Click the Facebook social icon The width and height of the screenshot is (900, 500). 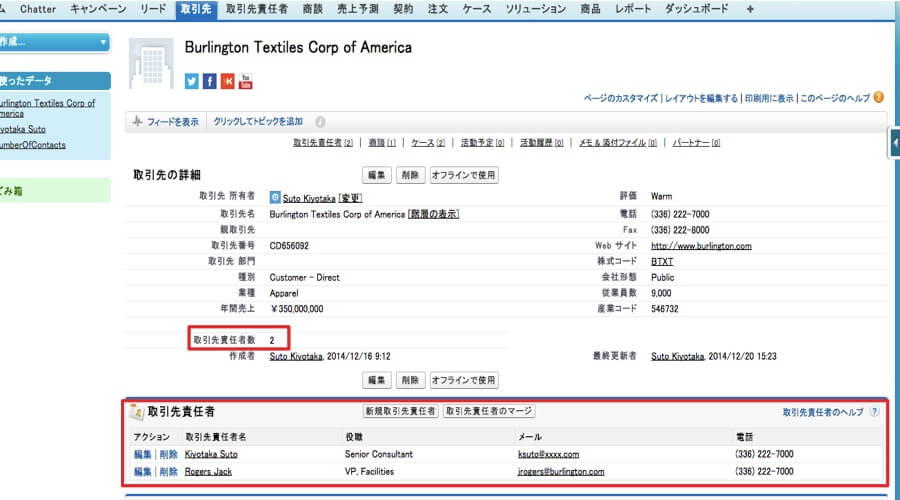[210, 81]
